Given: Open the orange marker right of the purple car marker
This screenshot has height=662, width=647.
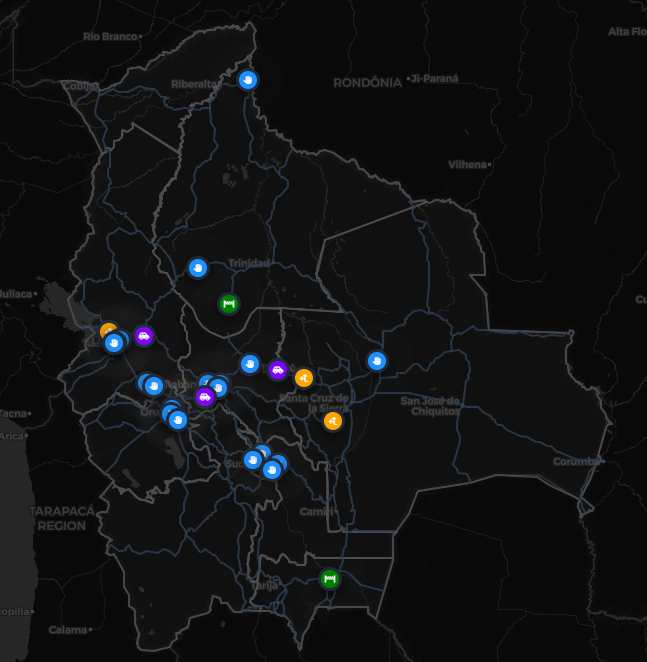Looking at the screenshot, I should tap(304, 377).
